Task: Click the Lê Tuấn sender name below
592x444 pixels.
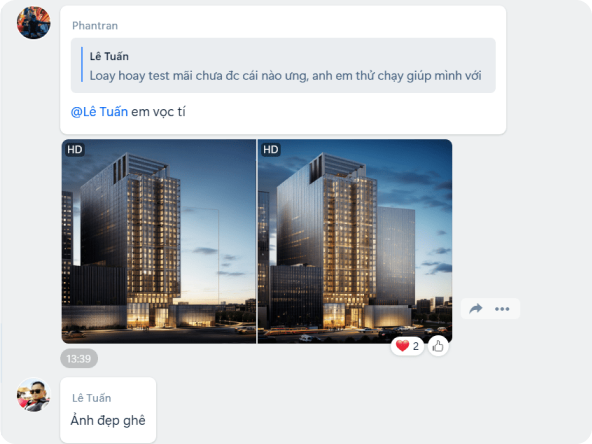Action: tap(92, 398)
